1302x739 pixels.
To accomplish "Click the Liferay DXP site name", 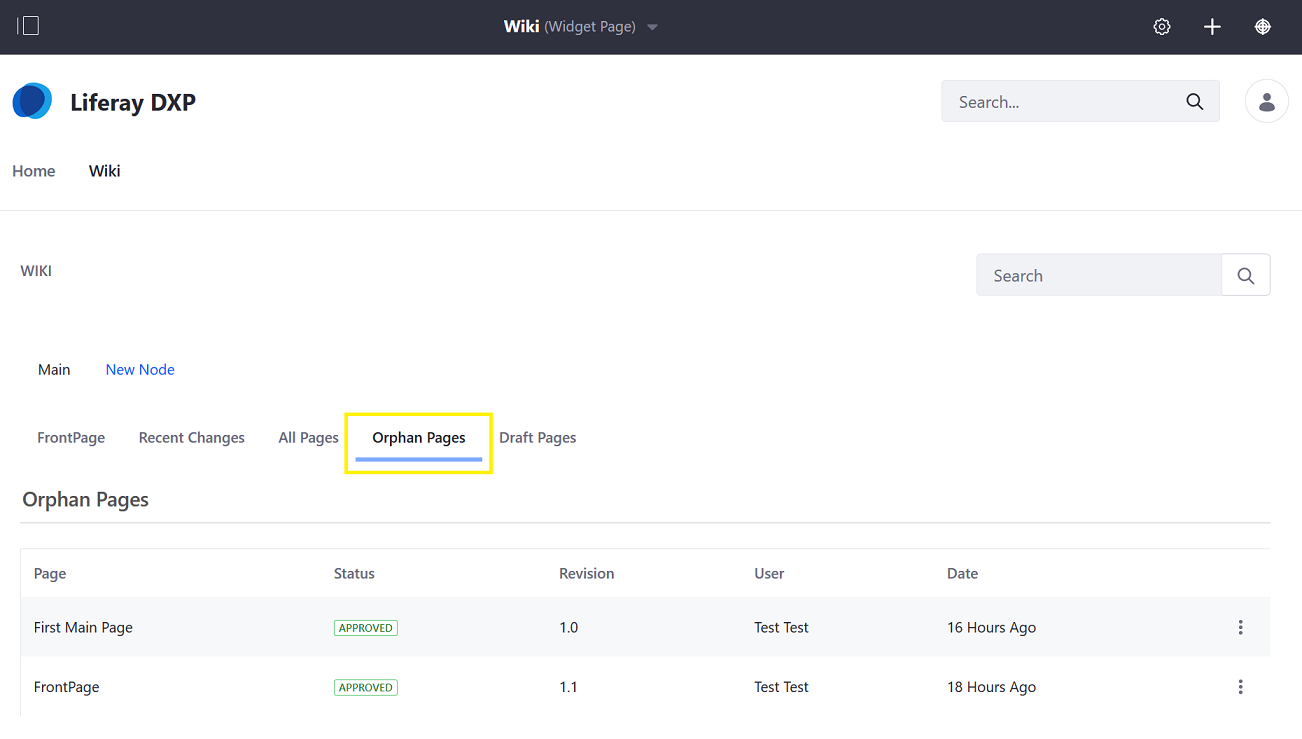I will [133, 102].
